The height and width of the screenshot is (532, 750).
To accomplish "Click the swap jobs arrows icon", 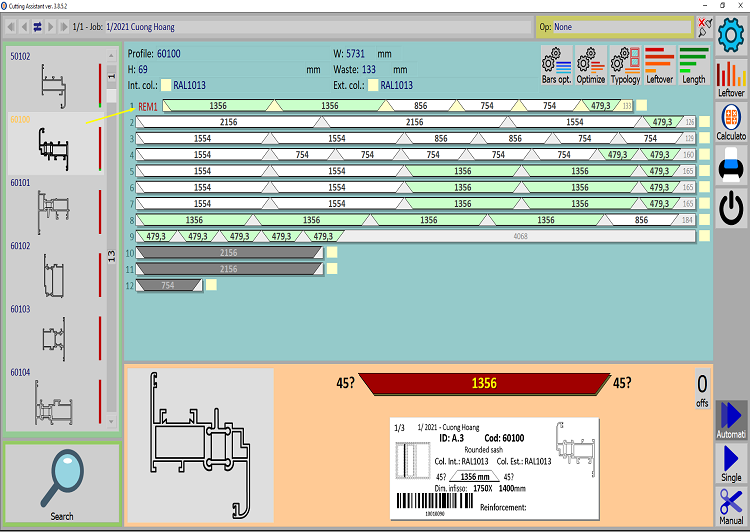I will [37, 27].
